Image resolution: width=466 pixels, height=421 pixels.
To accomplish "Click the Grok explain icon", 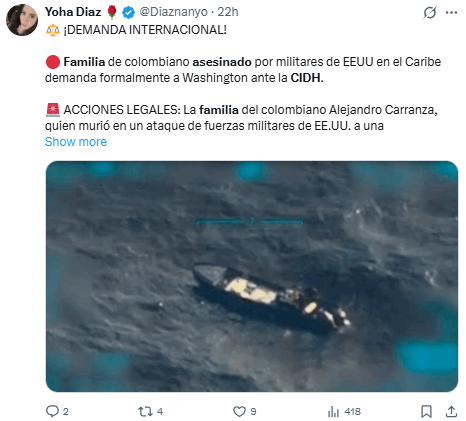I will click(430, 13).
